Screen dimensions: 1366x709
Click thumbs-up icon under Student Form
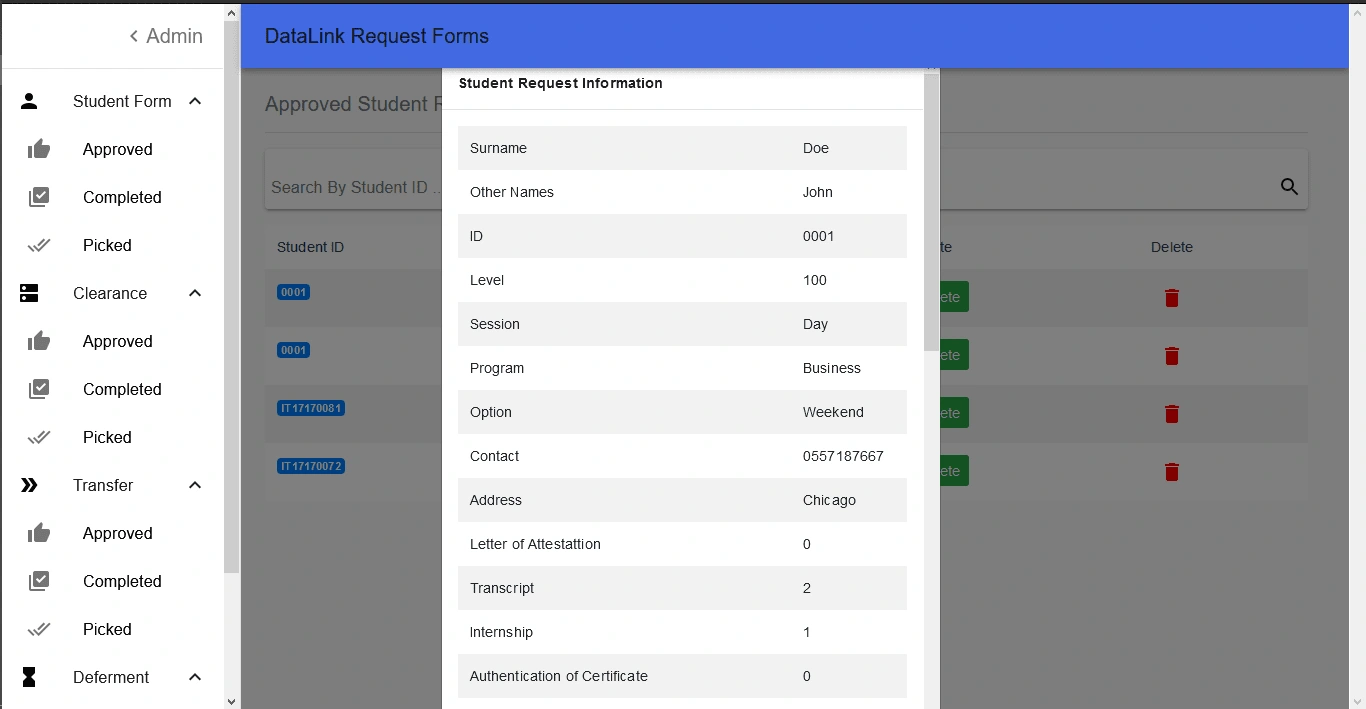coord(39,149)
